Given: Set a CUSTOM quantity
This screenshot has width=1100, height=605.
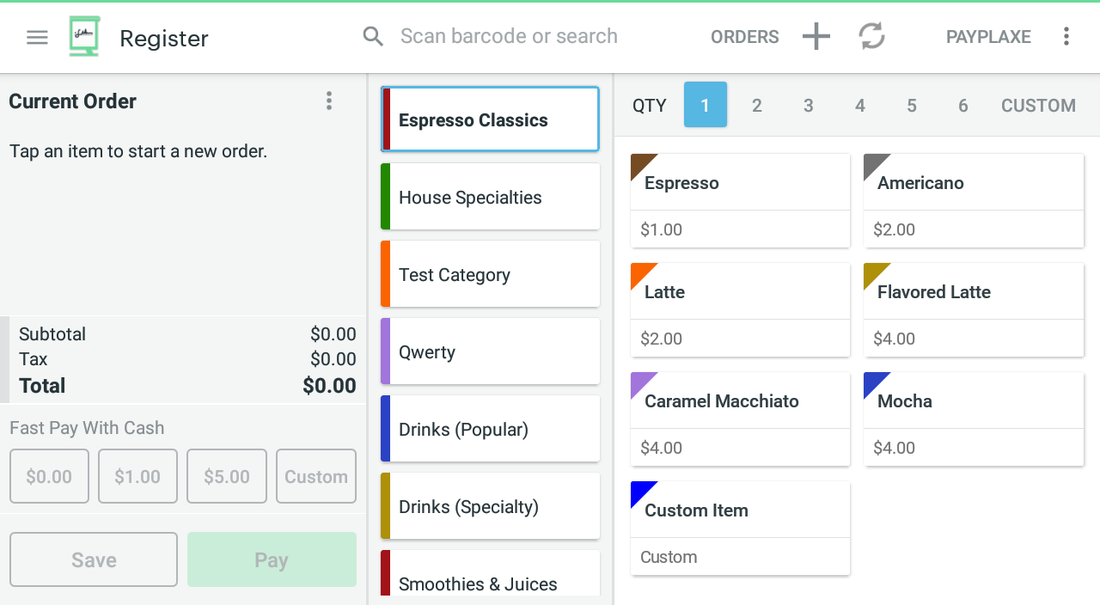Looking at the screenshot, I should pos(1038,105).
